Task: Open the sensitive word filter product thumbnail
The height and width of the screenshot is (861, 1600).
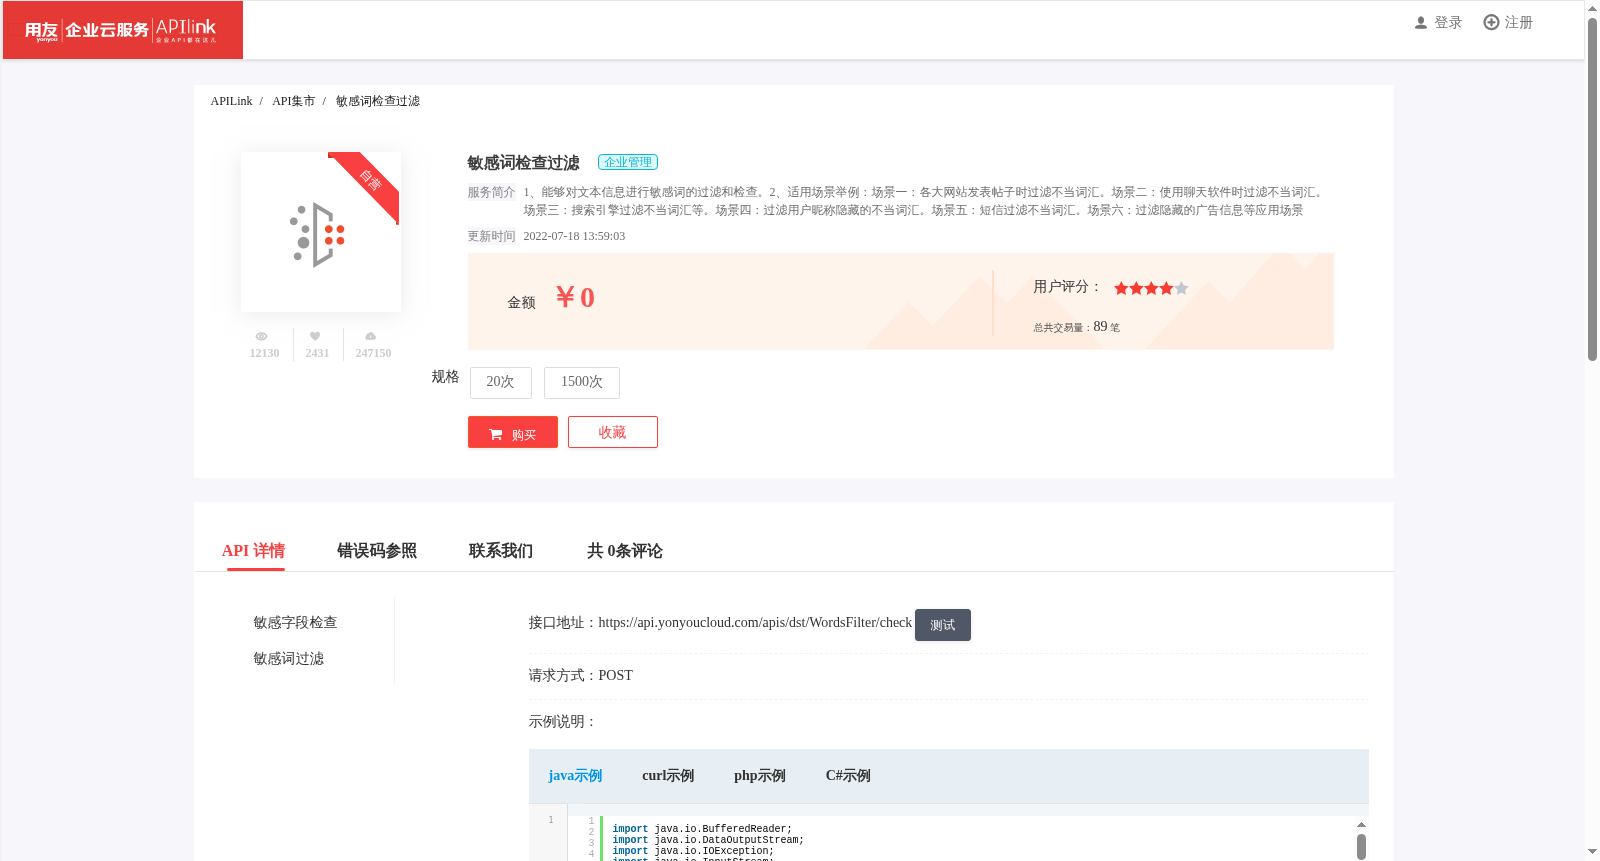Action: pyautogui.click(x=321, y=232)
